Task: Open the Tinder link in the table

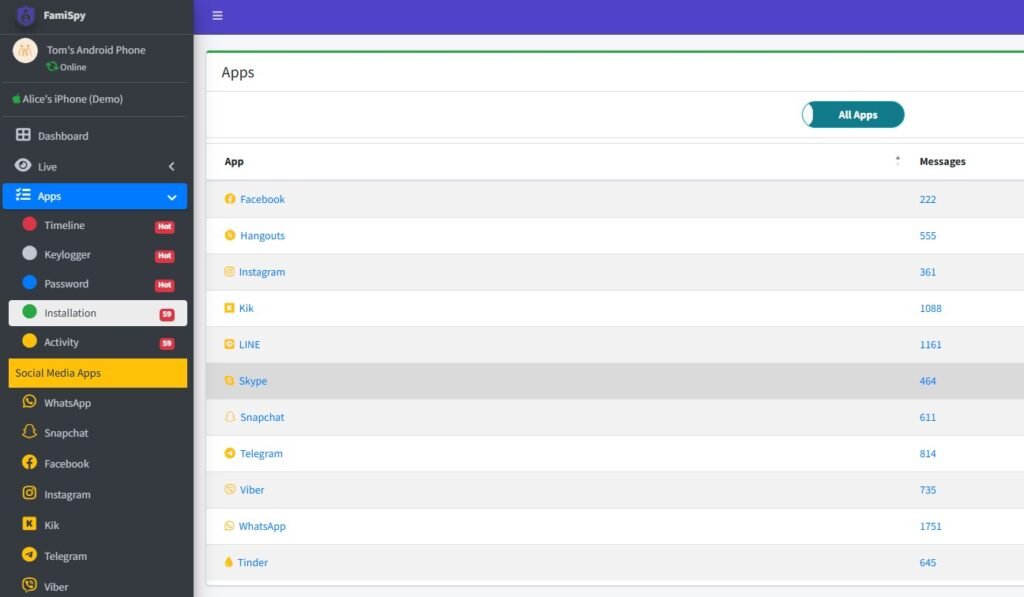Action: click(x=253, y=562)
